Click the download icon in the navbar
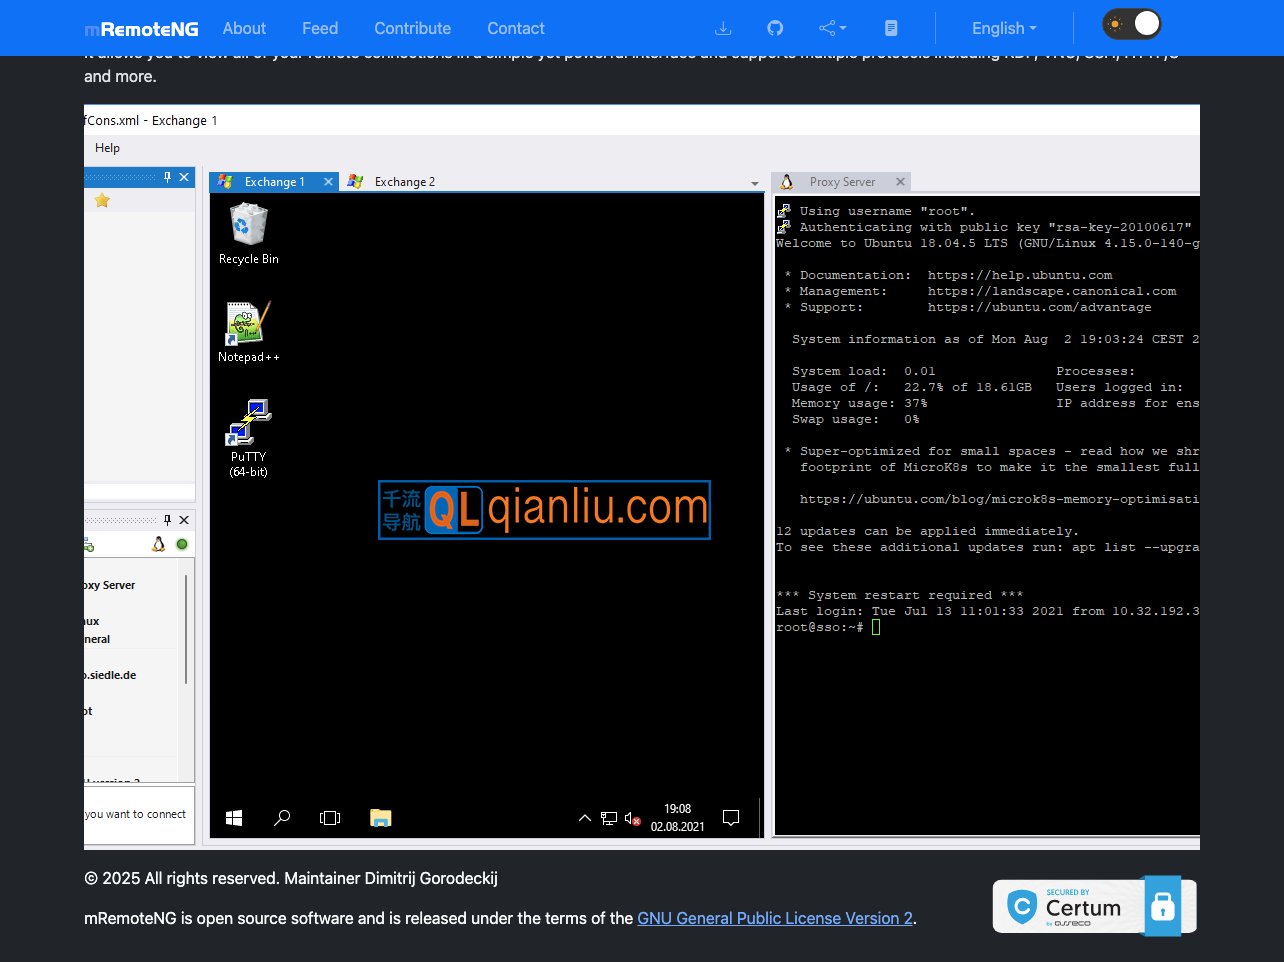Image resolution: width=1284 pixels, height=962 pixels. 723,29
